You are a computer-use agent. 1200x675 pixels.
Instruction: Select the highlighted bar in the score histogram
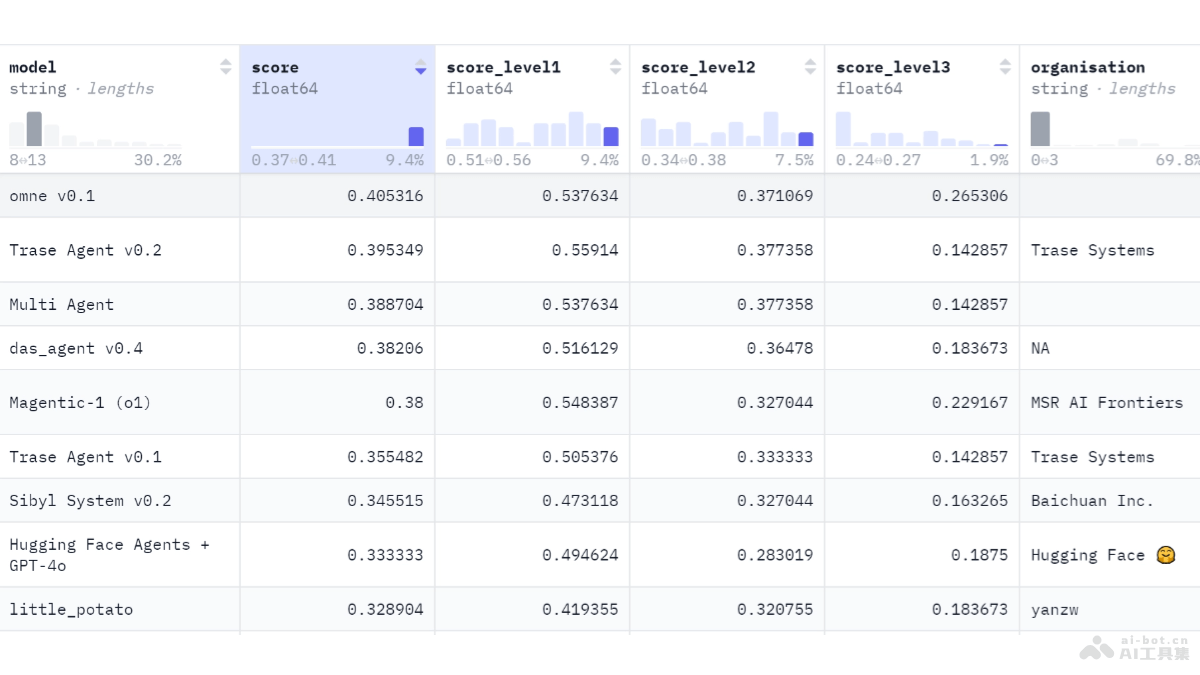point(416,137)
